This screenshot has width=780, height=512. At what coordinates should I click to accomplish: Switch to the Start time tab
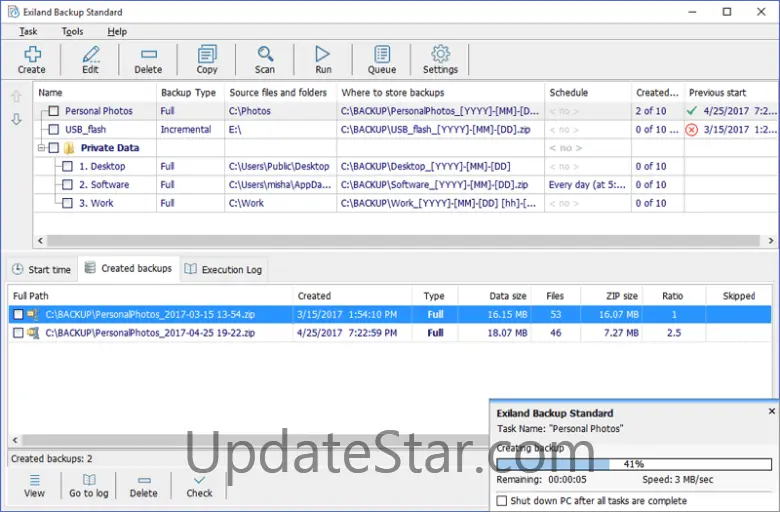(x=42, y=270)
